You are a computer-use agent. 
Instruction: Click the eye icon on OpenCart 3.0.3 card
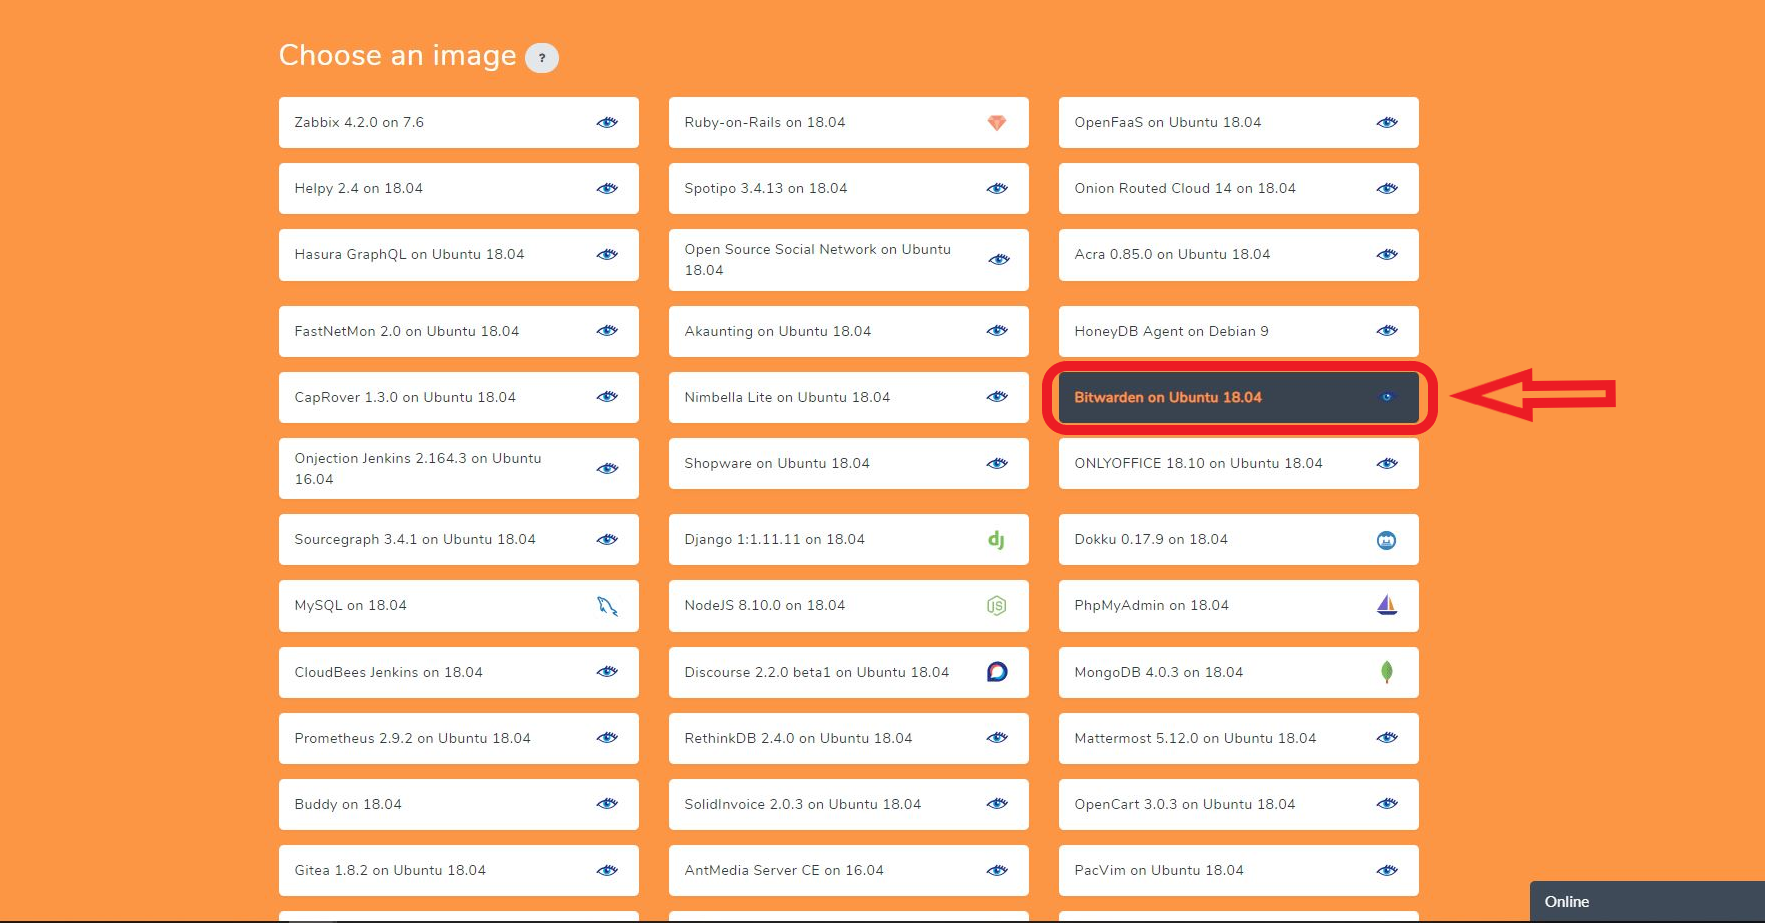(x=1387, y=804)
